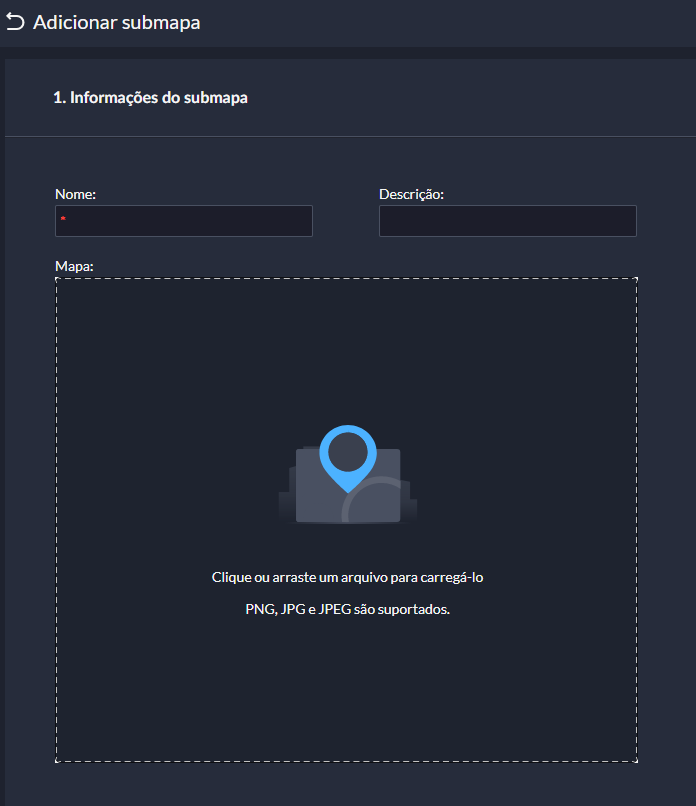The image size is (696, 806).
Task: Click the Nome input field
Action: point(184,221)
